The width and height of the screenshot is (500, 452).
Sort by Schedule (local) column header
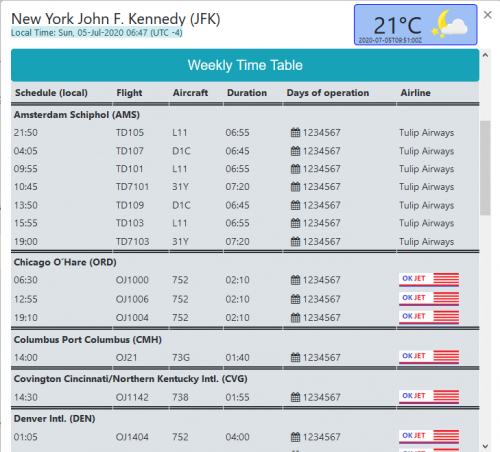pos(51,93)
